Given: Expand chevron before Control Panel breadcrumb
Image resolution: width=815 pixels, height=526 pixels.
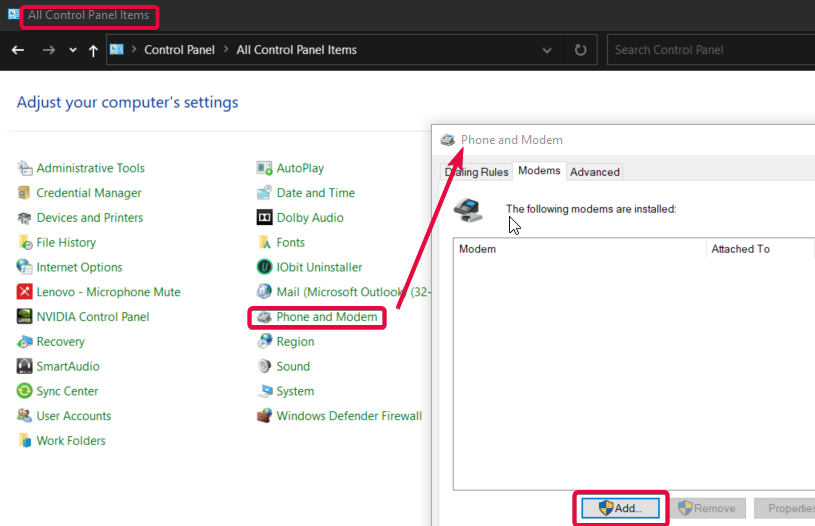Looking at the screenshot, I should [x=134, y=49].
